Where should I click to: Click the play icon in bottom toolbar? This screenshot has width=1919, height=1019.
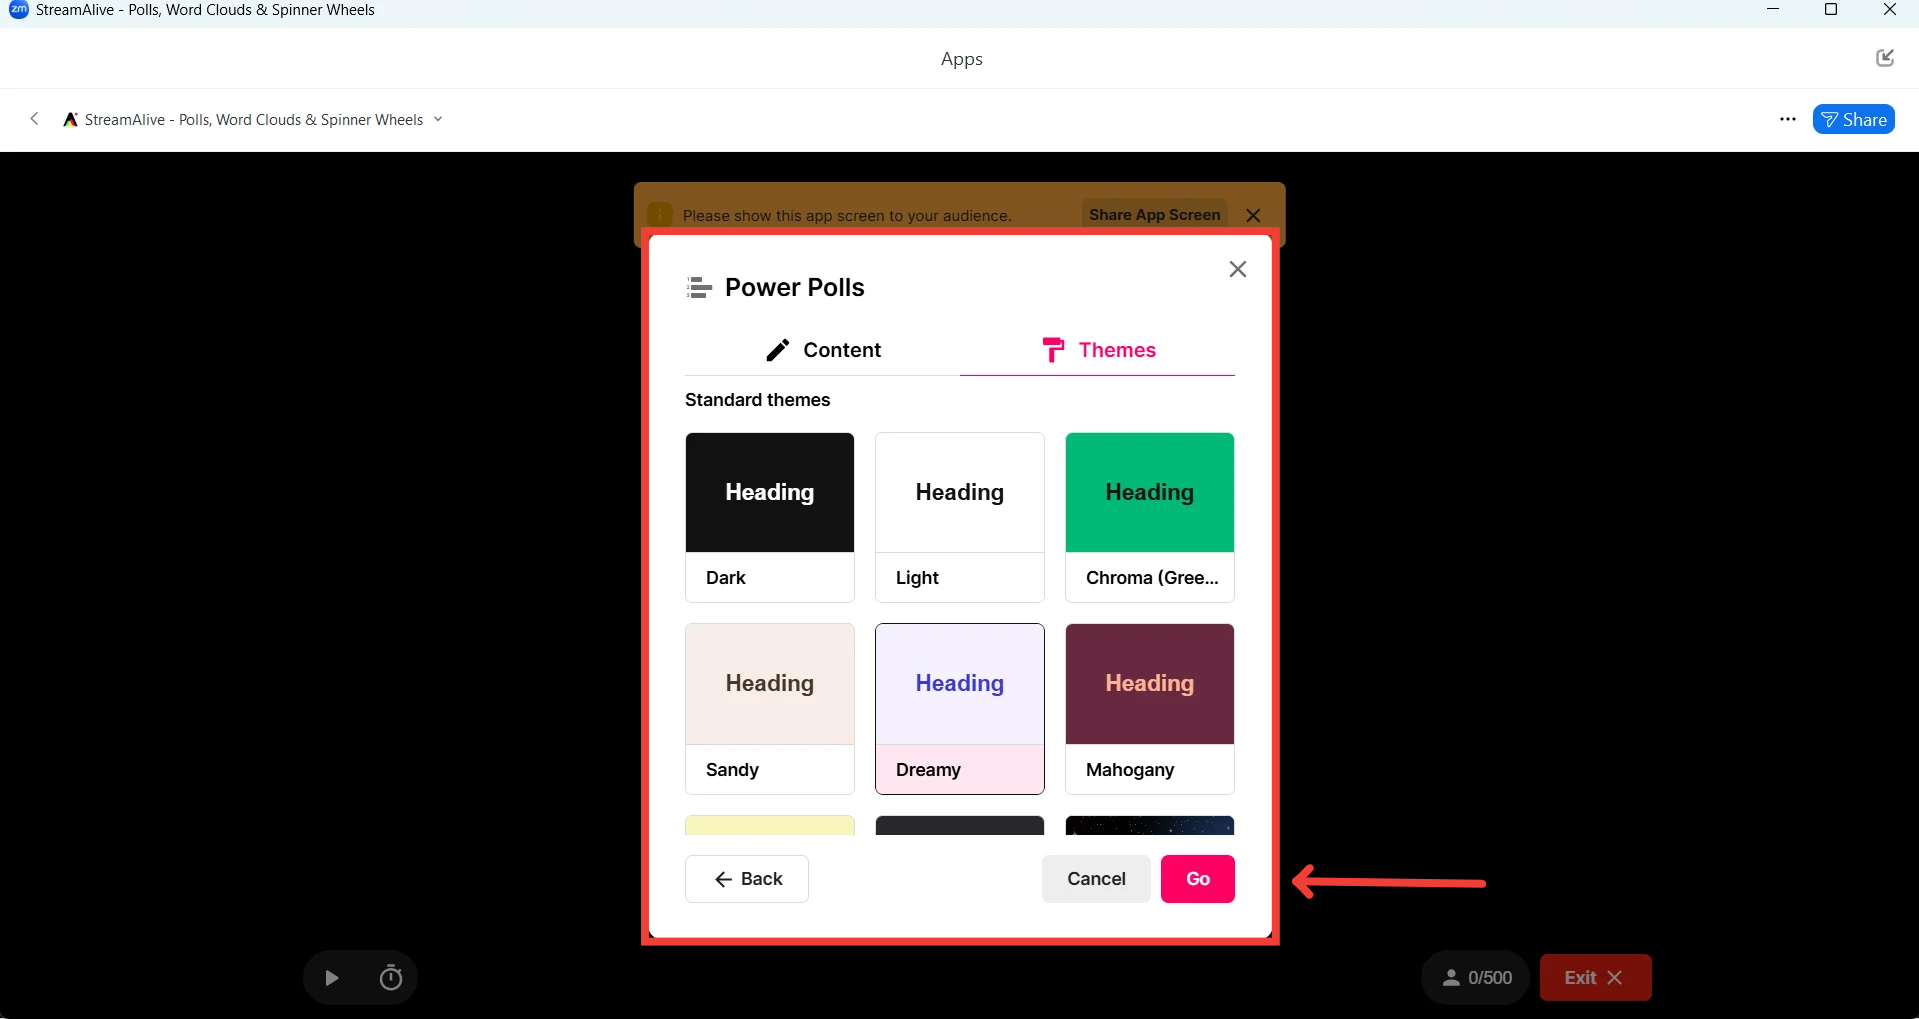coord(332,978)
